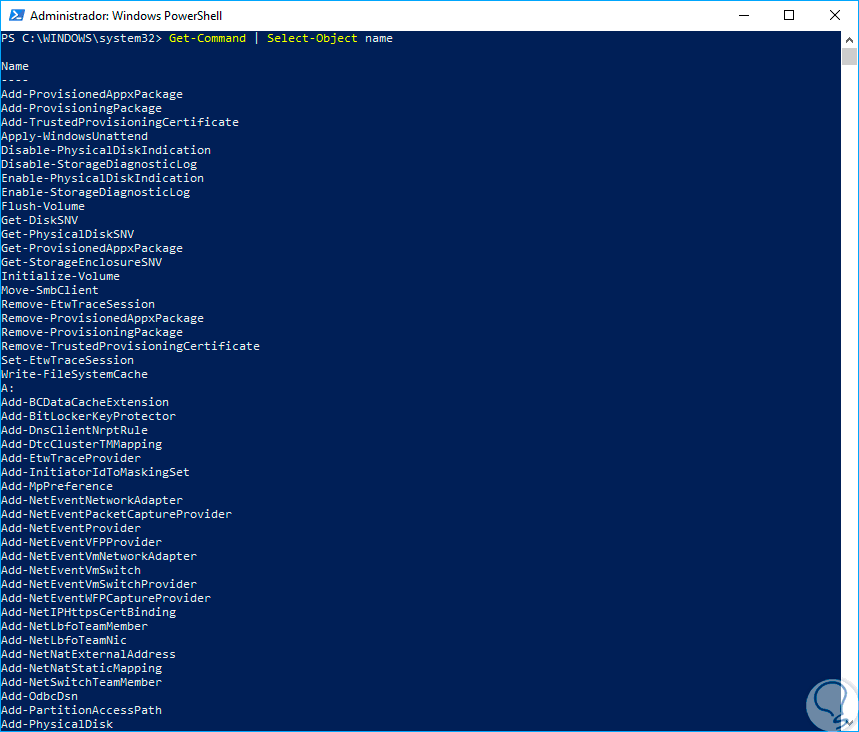
Task: Click 'Remove-EtwTraceSession' line
Action: pyautogui.click(x=78, y=304)
